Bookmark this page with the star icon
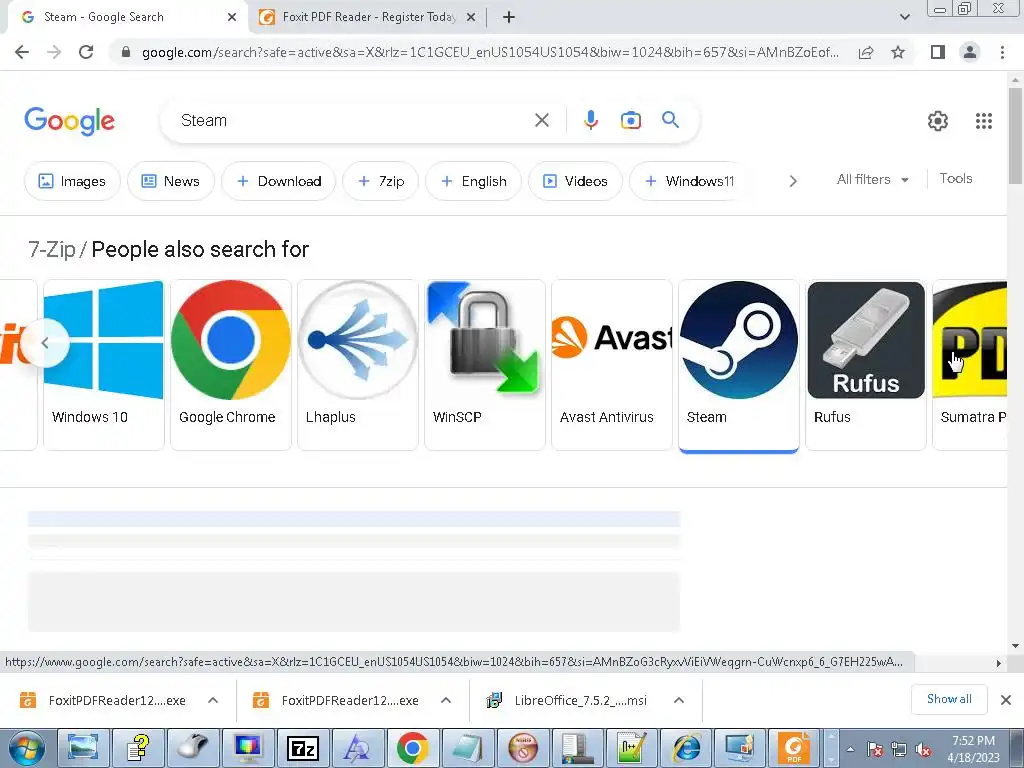The height and width of the screenshot is (768, 1024). pos(898,52)
